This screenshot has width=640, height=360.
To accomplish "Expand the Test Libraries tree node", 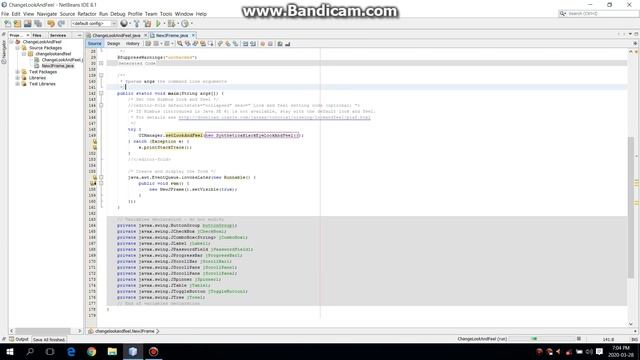I will (18, 84).
